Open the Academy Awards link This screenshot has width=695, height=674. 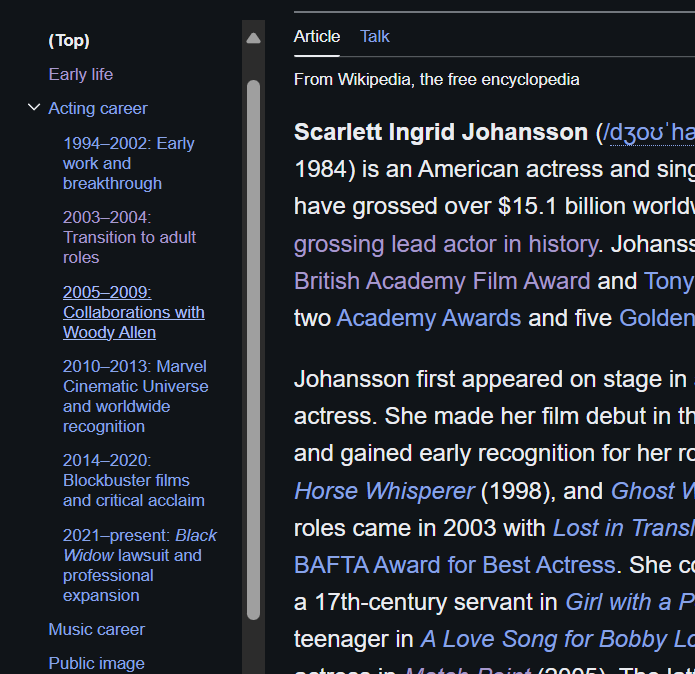(429, 318)
